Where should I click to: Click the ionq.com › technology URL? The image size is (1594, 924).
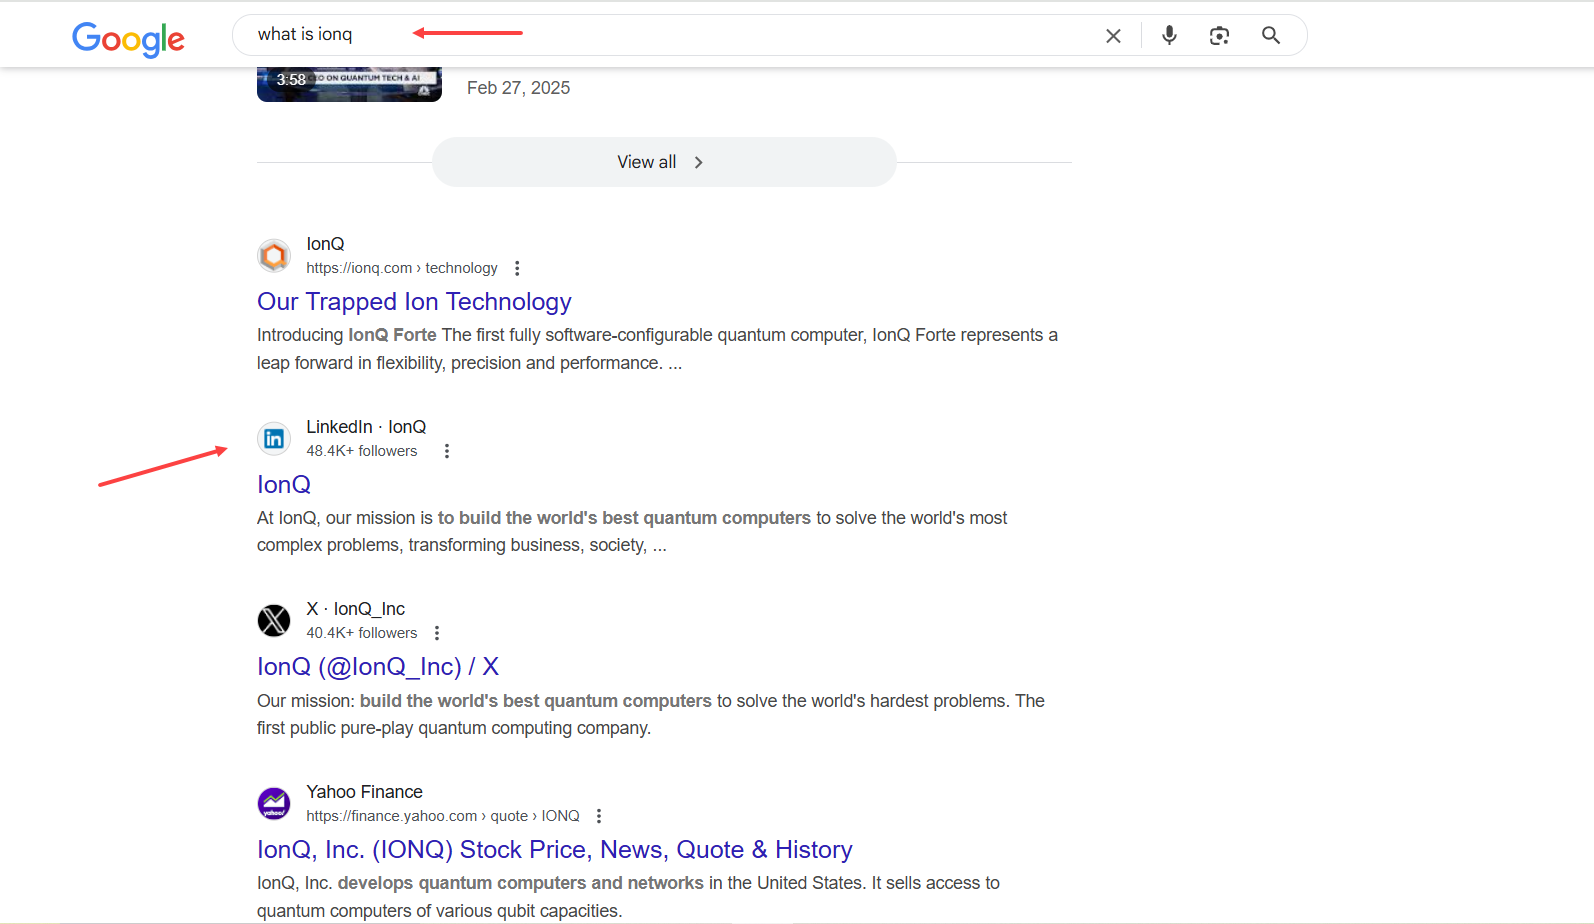(402, 268)
